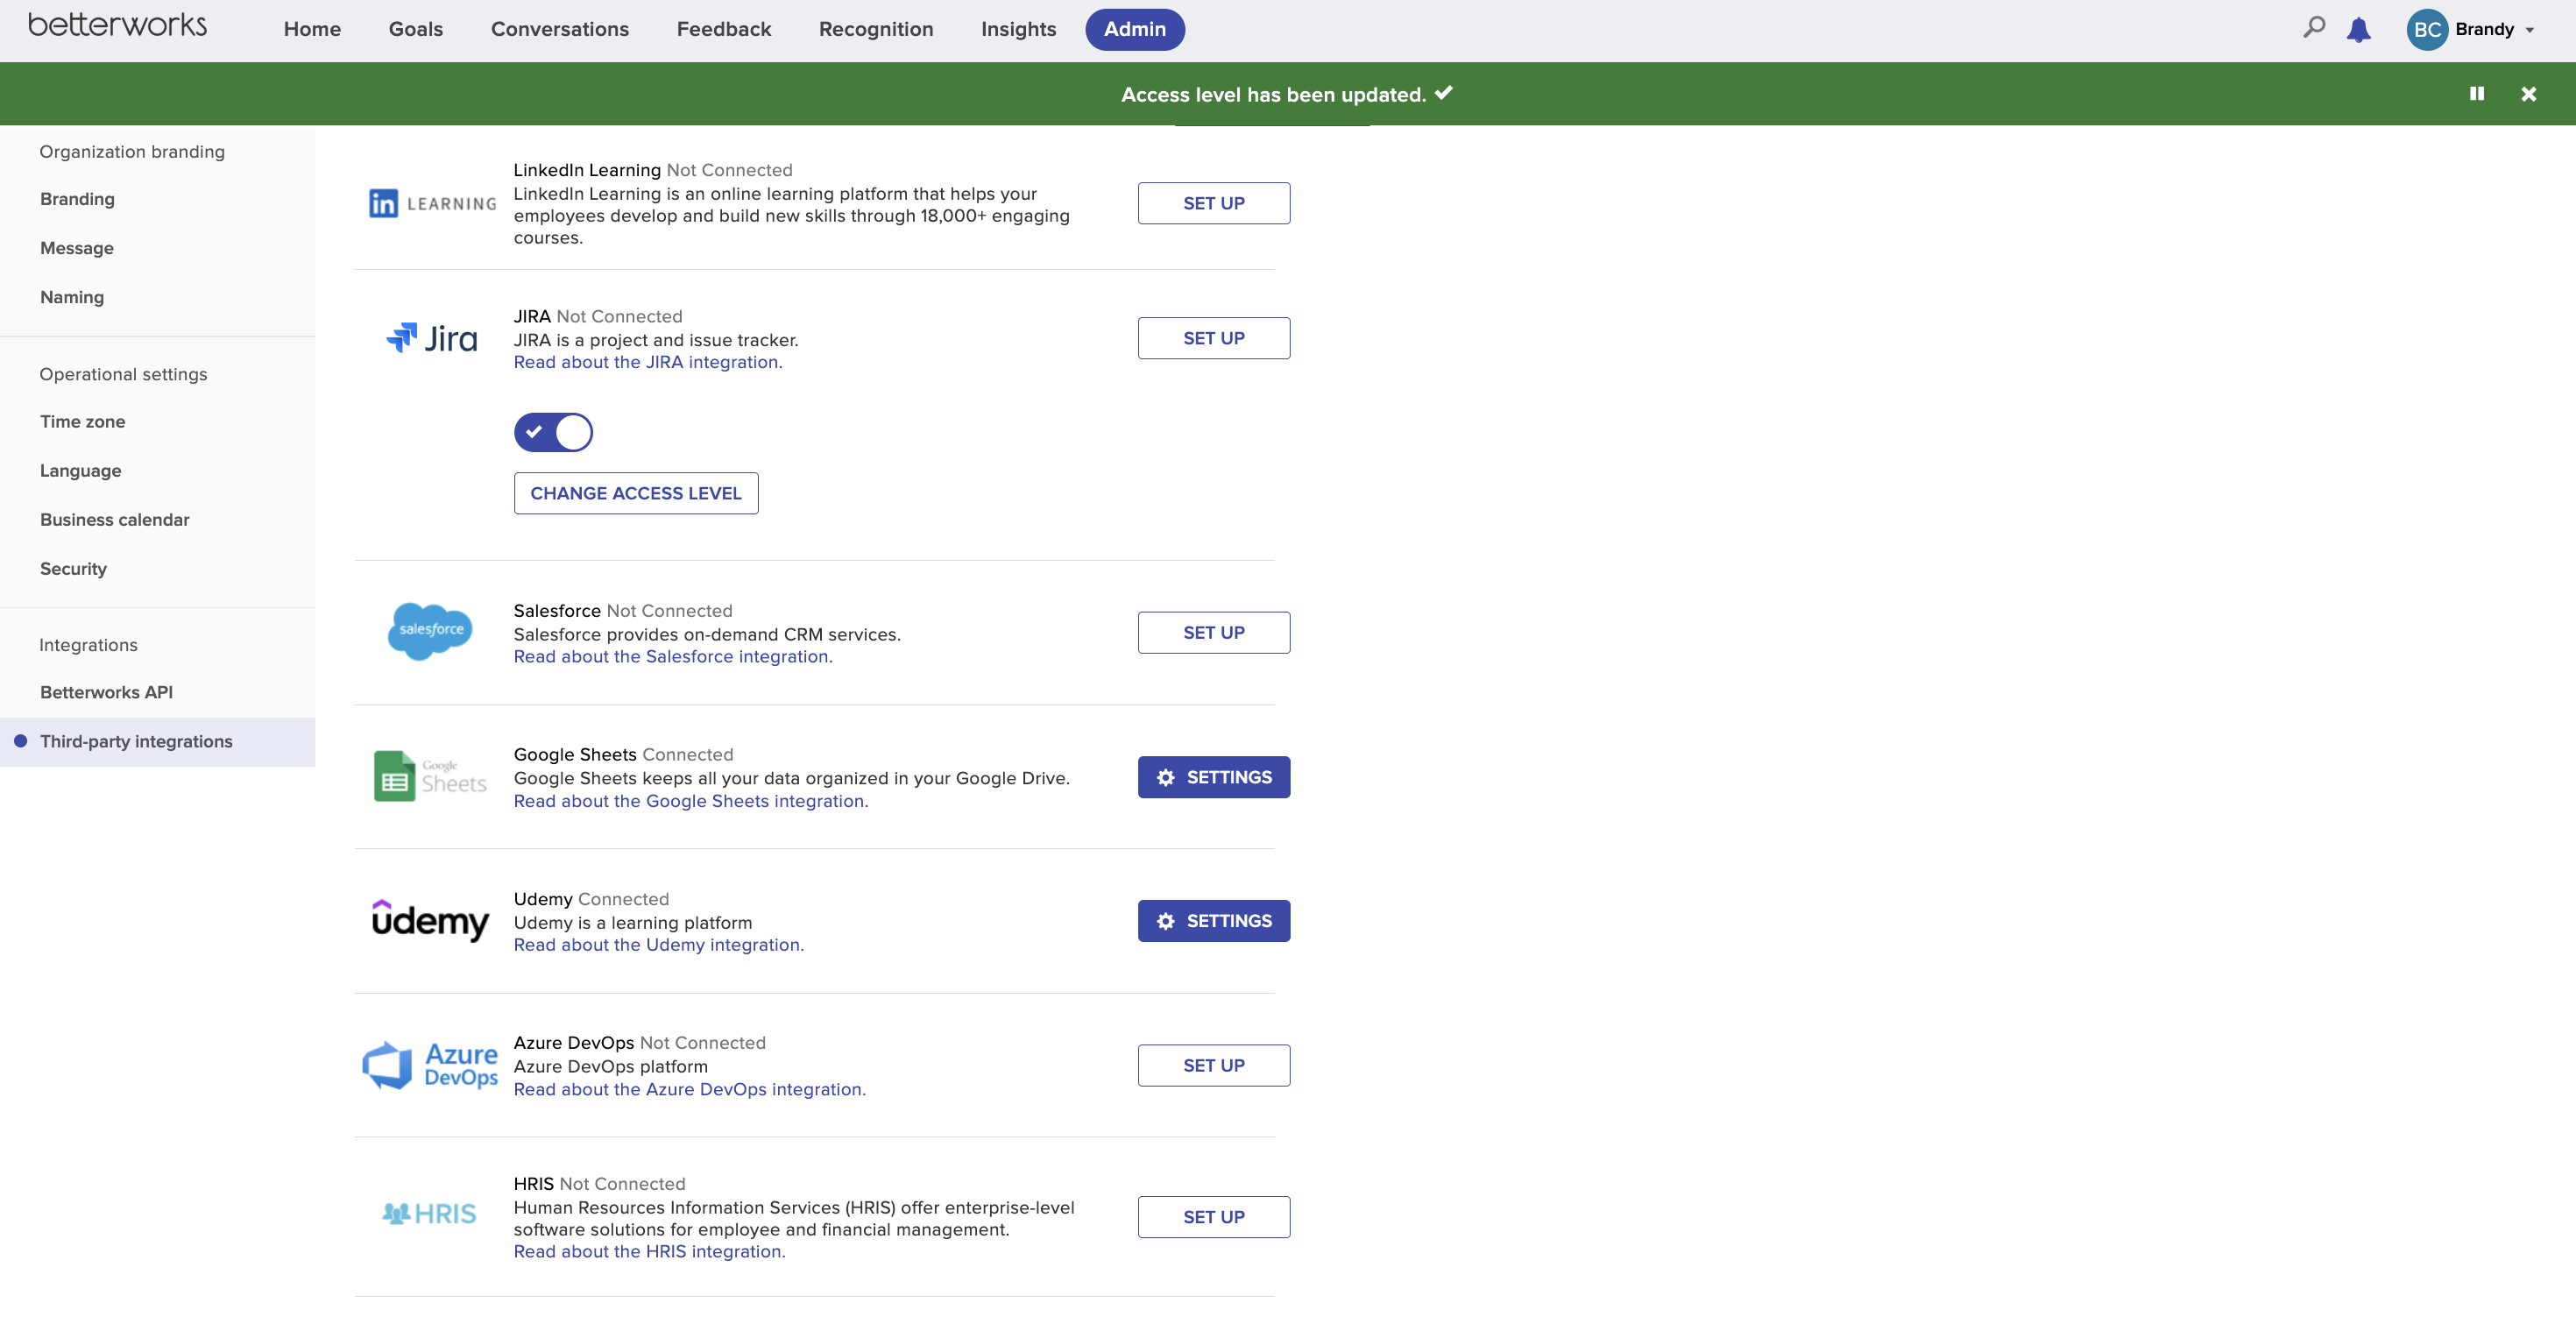Click the Jira logo

point(432,338)
